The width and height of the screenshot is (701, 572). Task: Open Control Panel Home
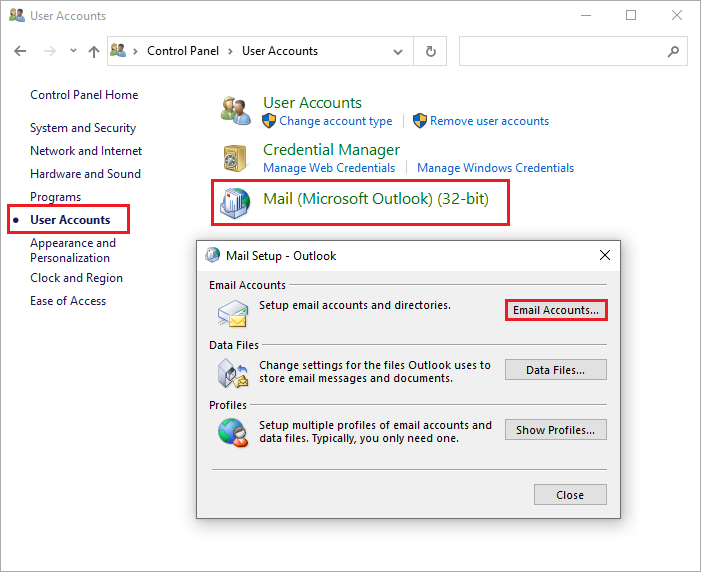(84, 95)
